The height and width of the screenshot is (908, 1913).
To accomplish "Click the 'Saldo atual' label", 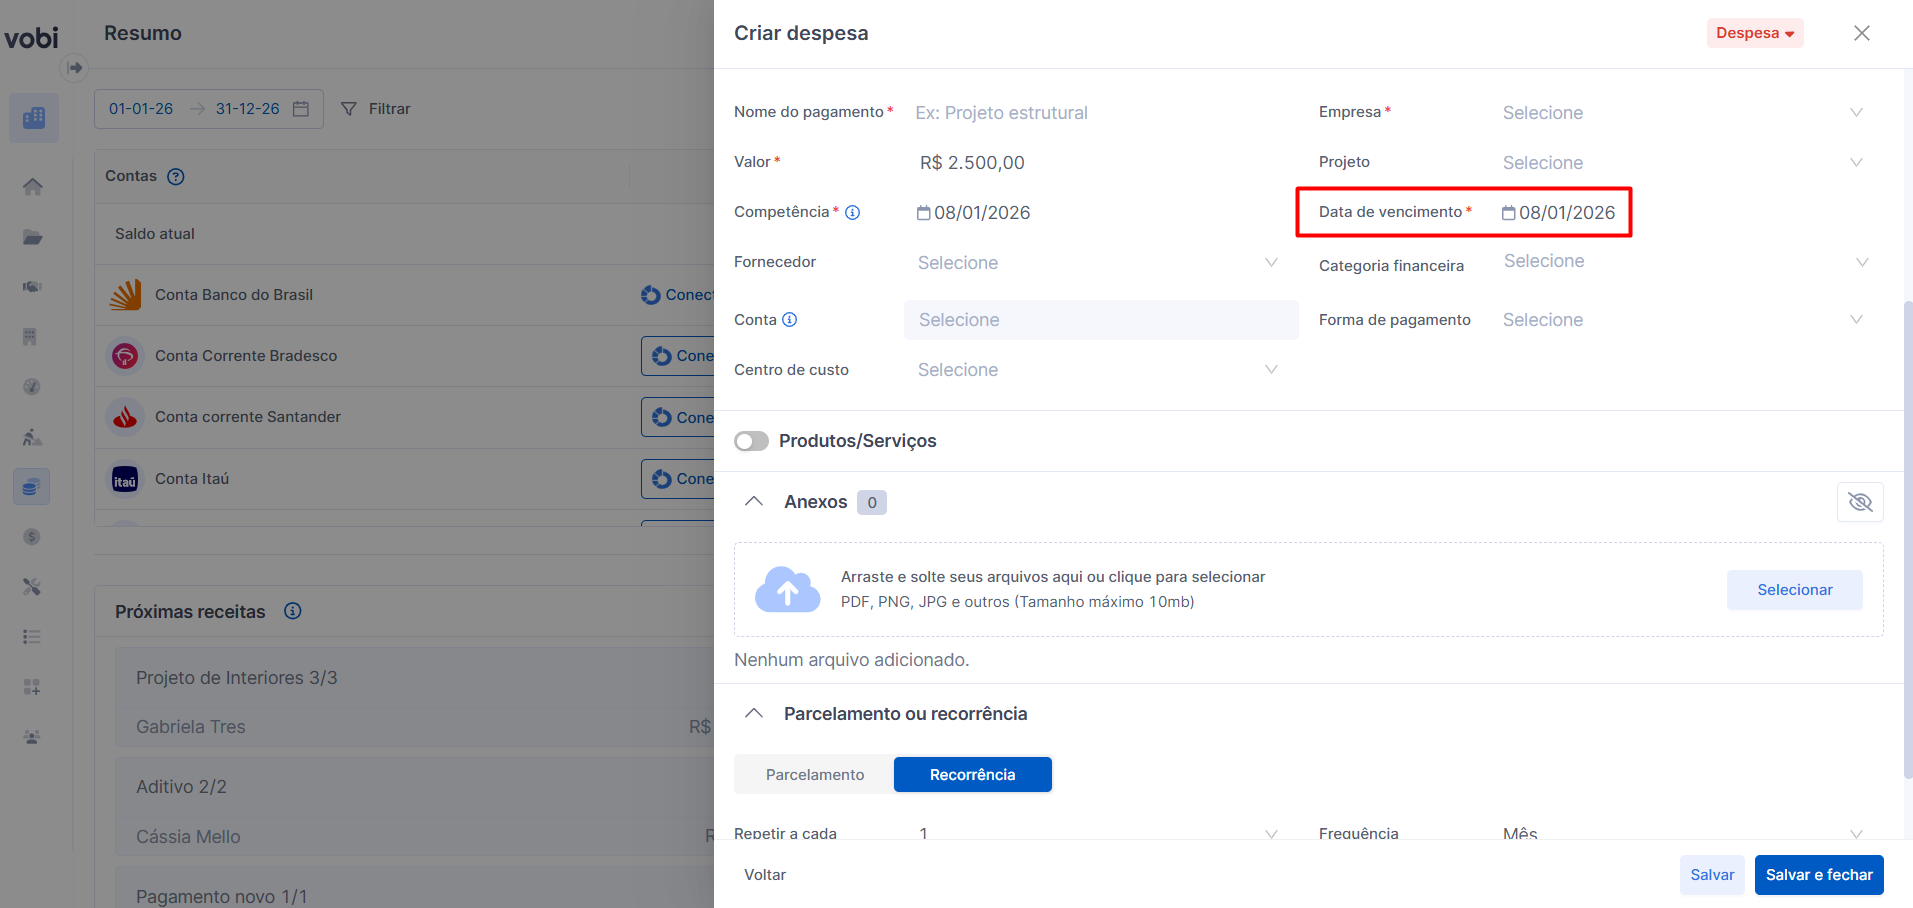I will click(x=155, y=234).
